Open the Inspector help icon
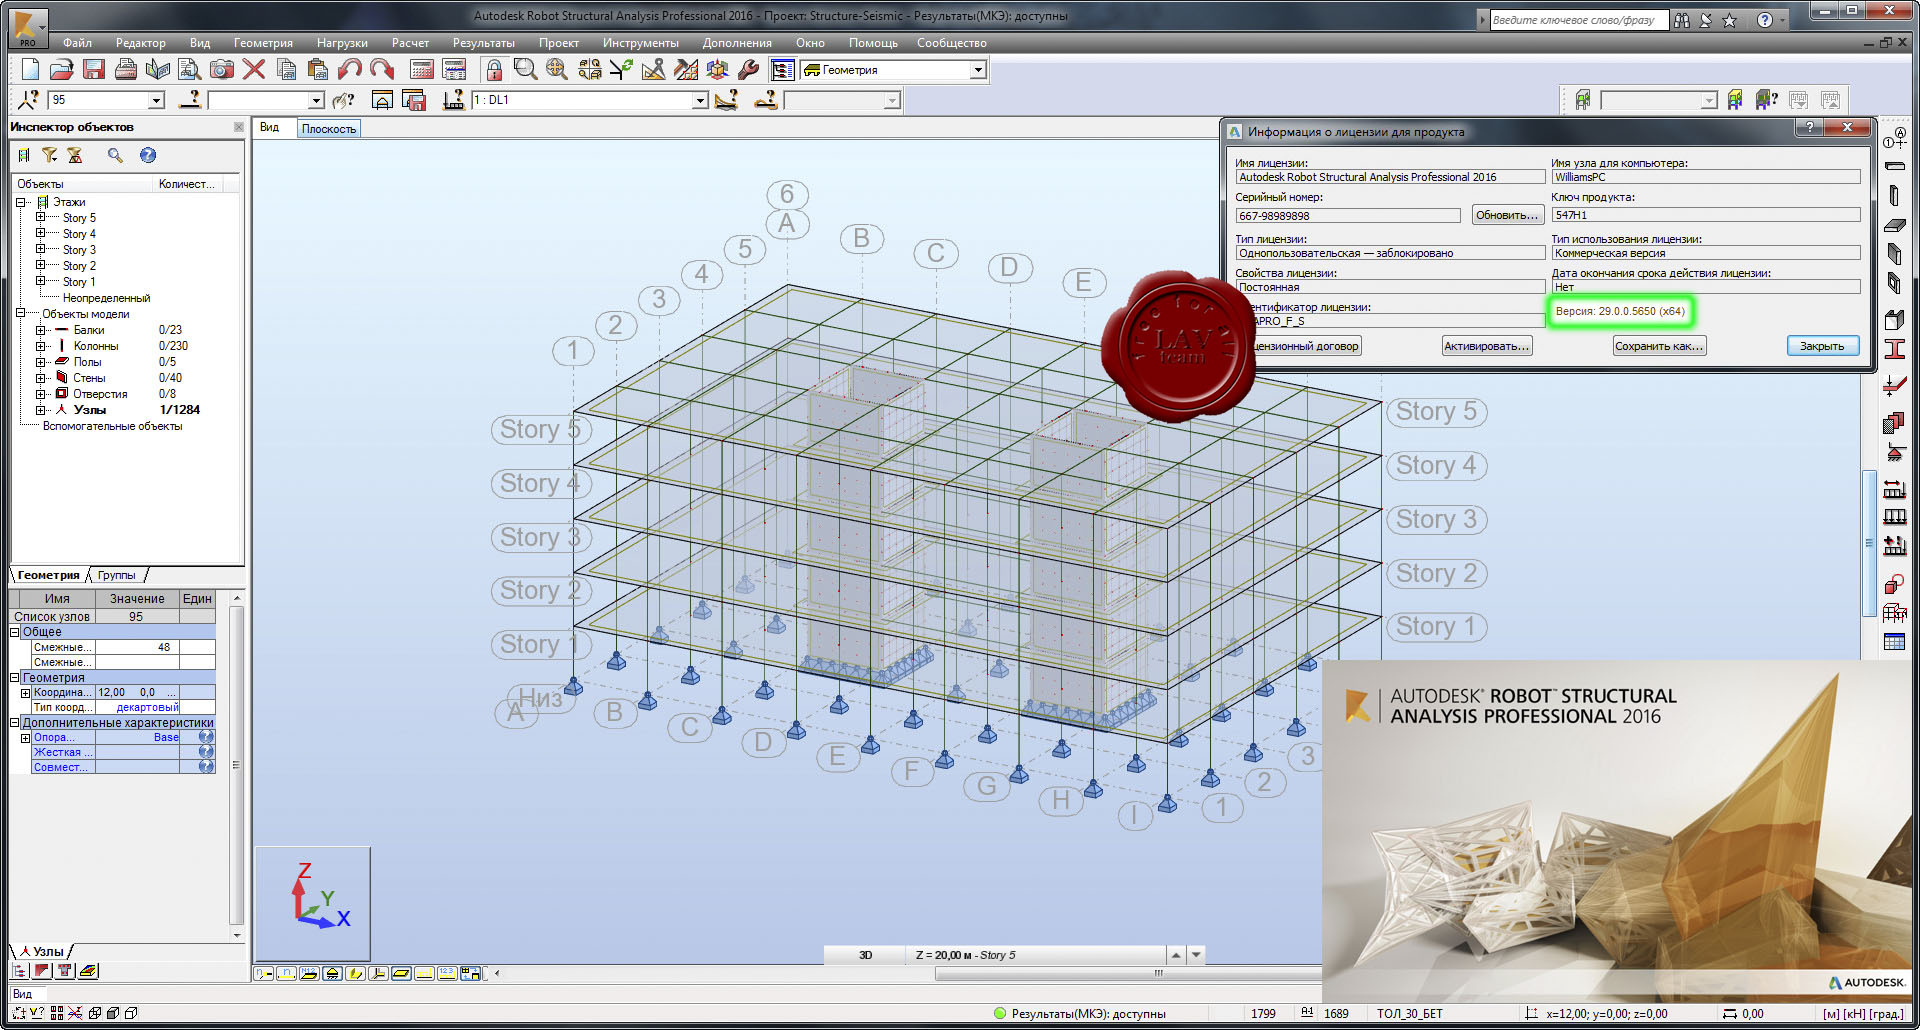 click(148, 155)
